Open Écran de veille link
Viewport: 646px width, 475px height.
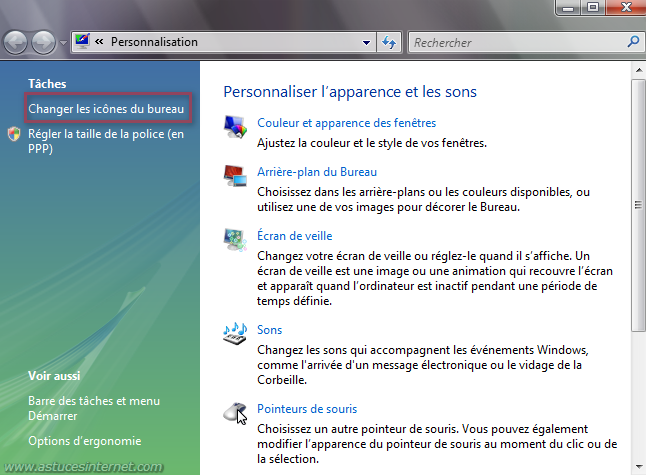(295, 236)
